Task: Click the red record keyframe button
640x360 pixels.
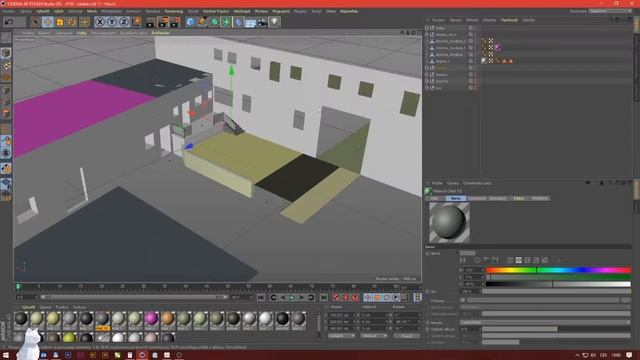Action: [336, 298]
